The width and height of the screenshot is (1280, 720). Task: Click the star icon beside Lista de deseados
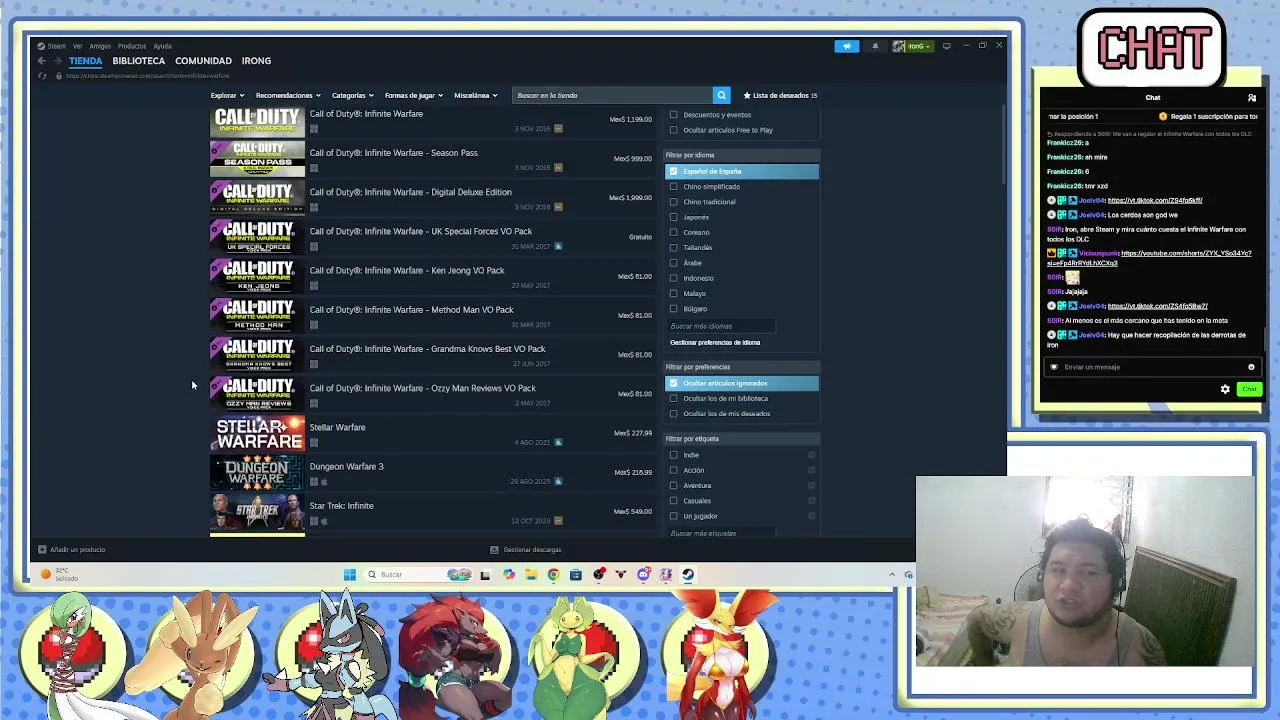pyautogui.click(x=746, y=95)
